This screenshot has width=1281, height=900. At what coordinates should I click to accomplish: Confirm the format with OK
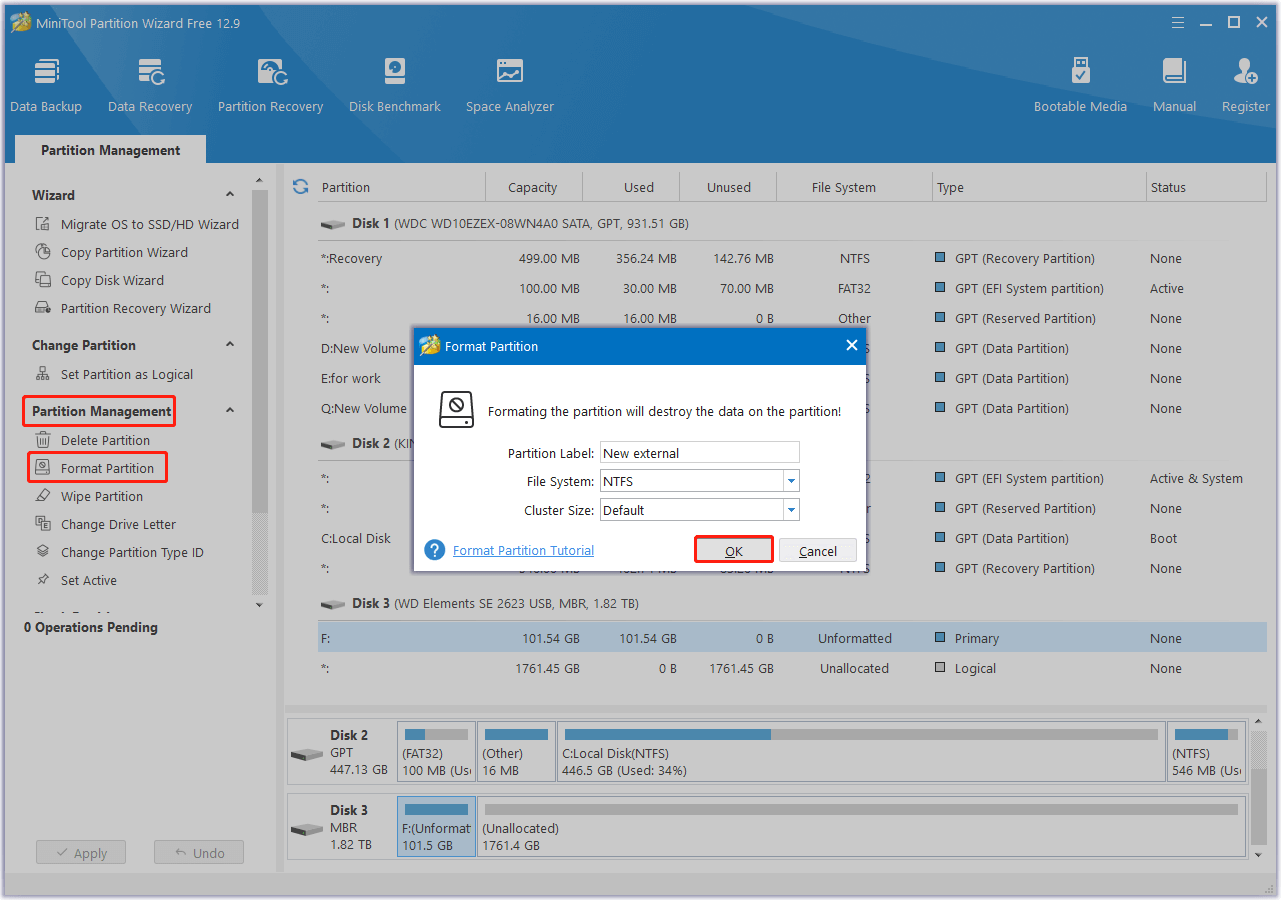(733, 551)
